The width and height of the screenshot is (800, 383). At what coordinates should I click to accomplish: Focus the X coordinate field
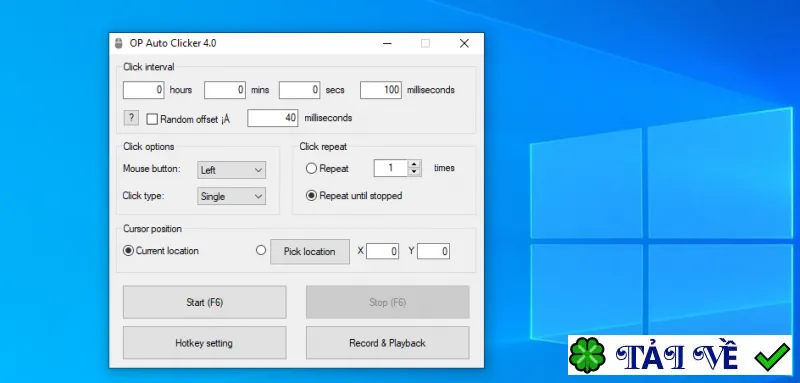click(382, 251)
